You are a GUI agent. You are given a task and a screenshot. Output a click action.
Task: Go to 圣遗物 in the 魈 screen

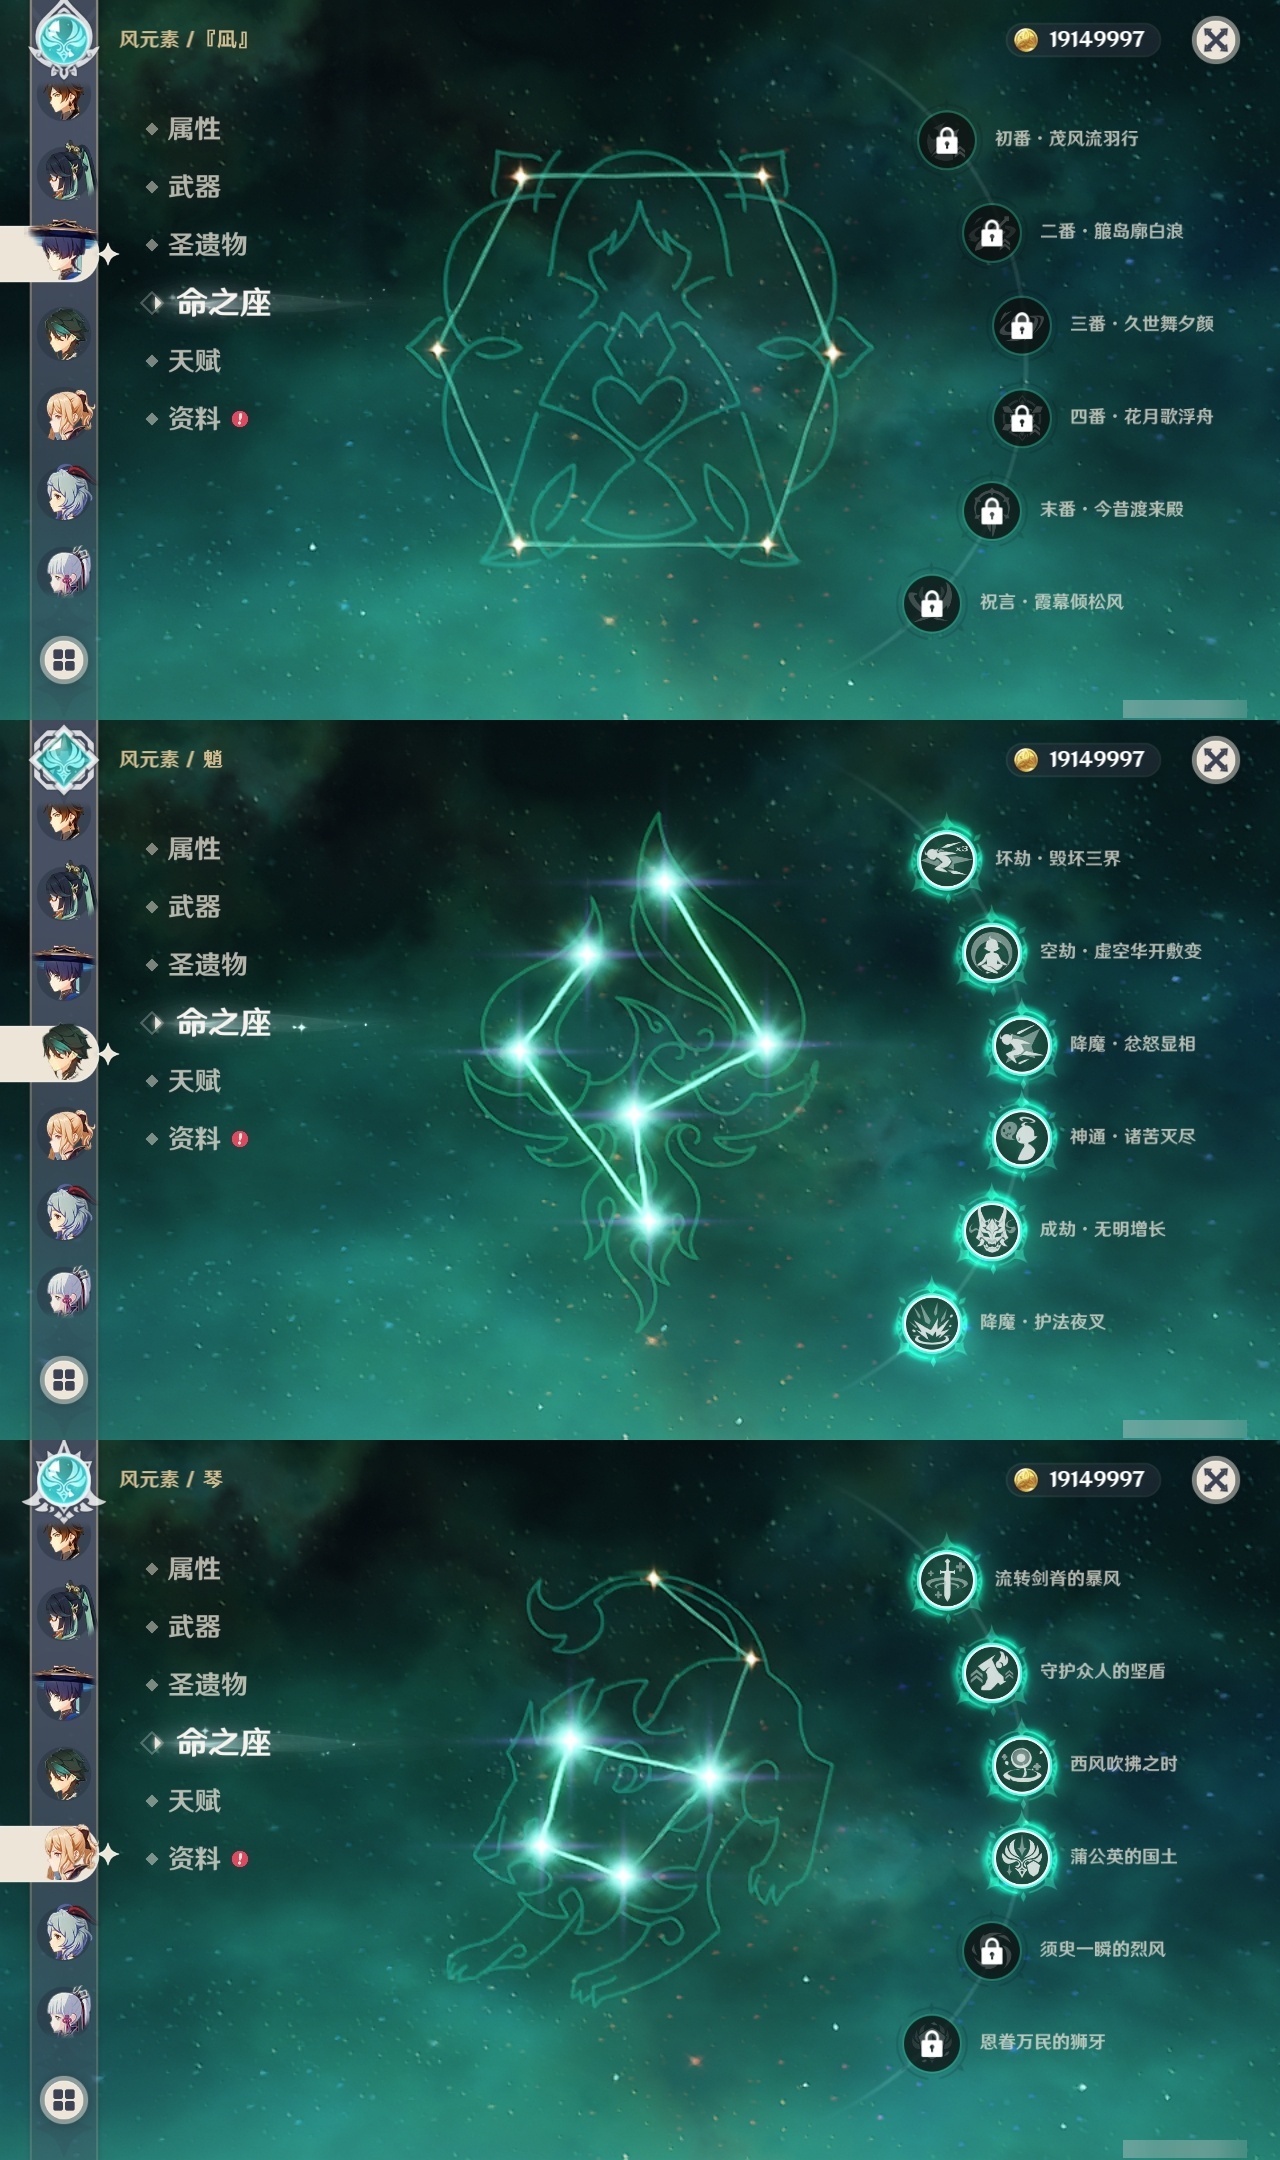206,965
